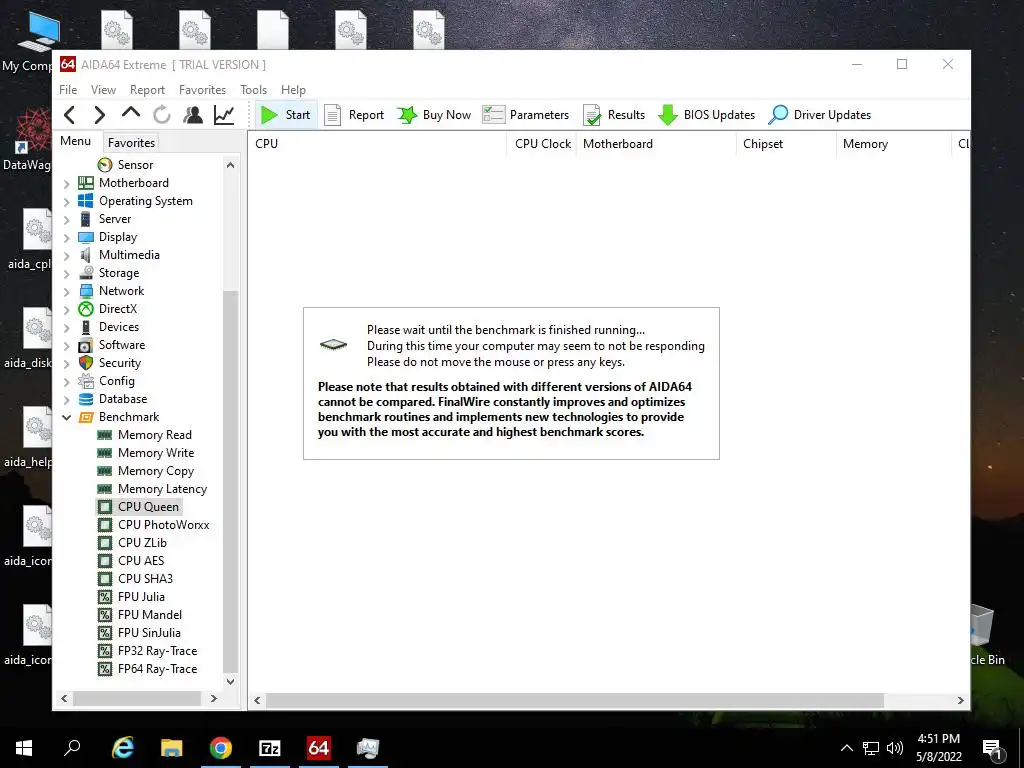Select the FPU Mandel benchmark
This screenshot has height=768, width=1024.
click(140, 615)
